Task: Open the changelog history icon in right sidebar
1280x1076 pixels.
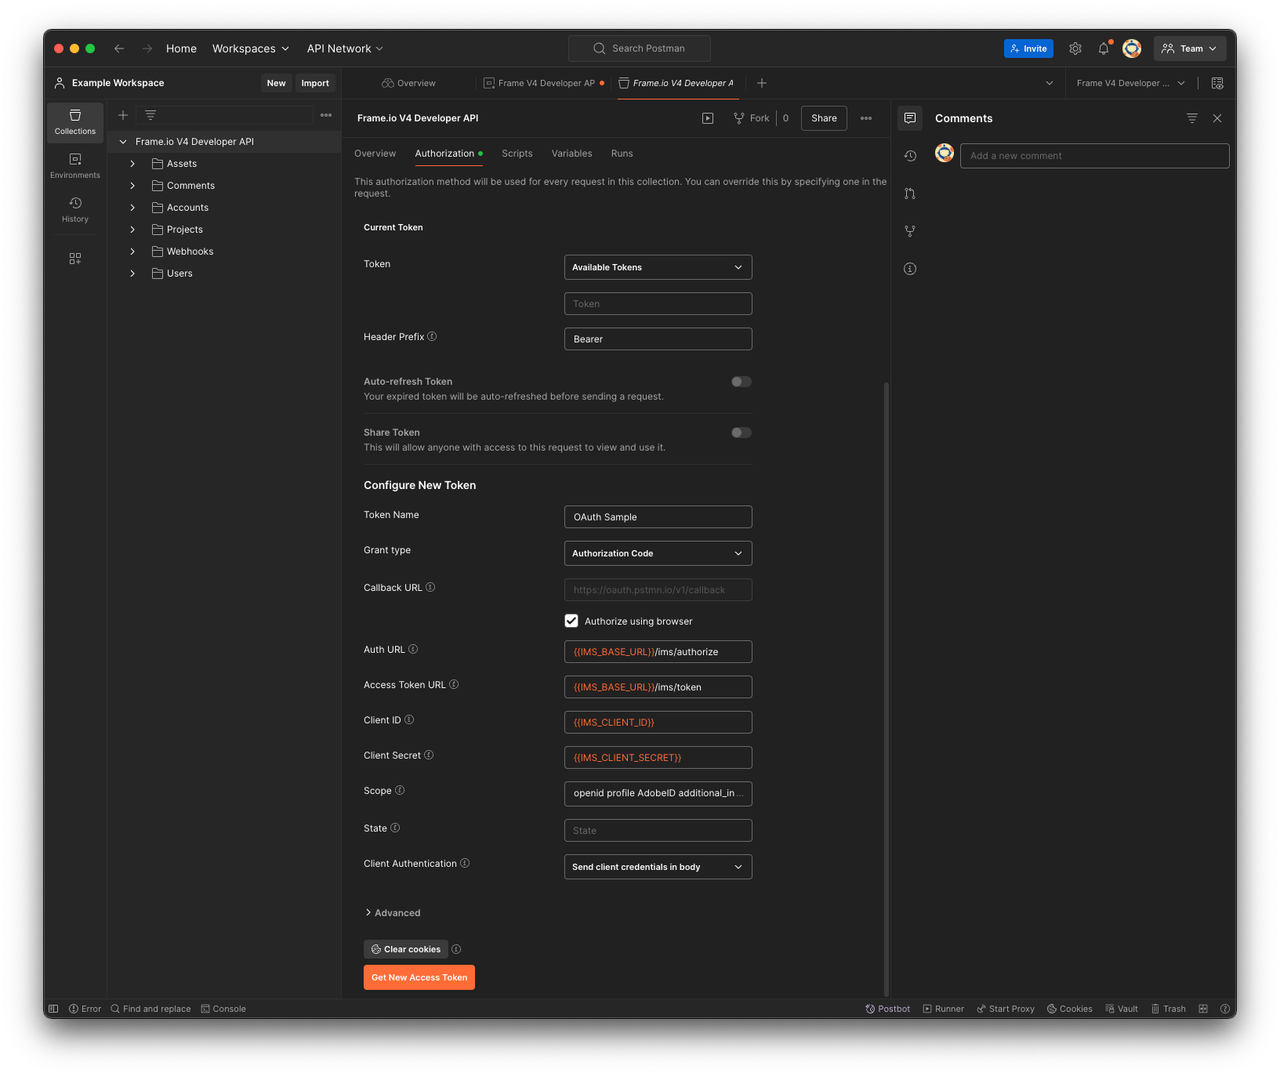Action: (910, 156)
